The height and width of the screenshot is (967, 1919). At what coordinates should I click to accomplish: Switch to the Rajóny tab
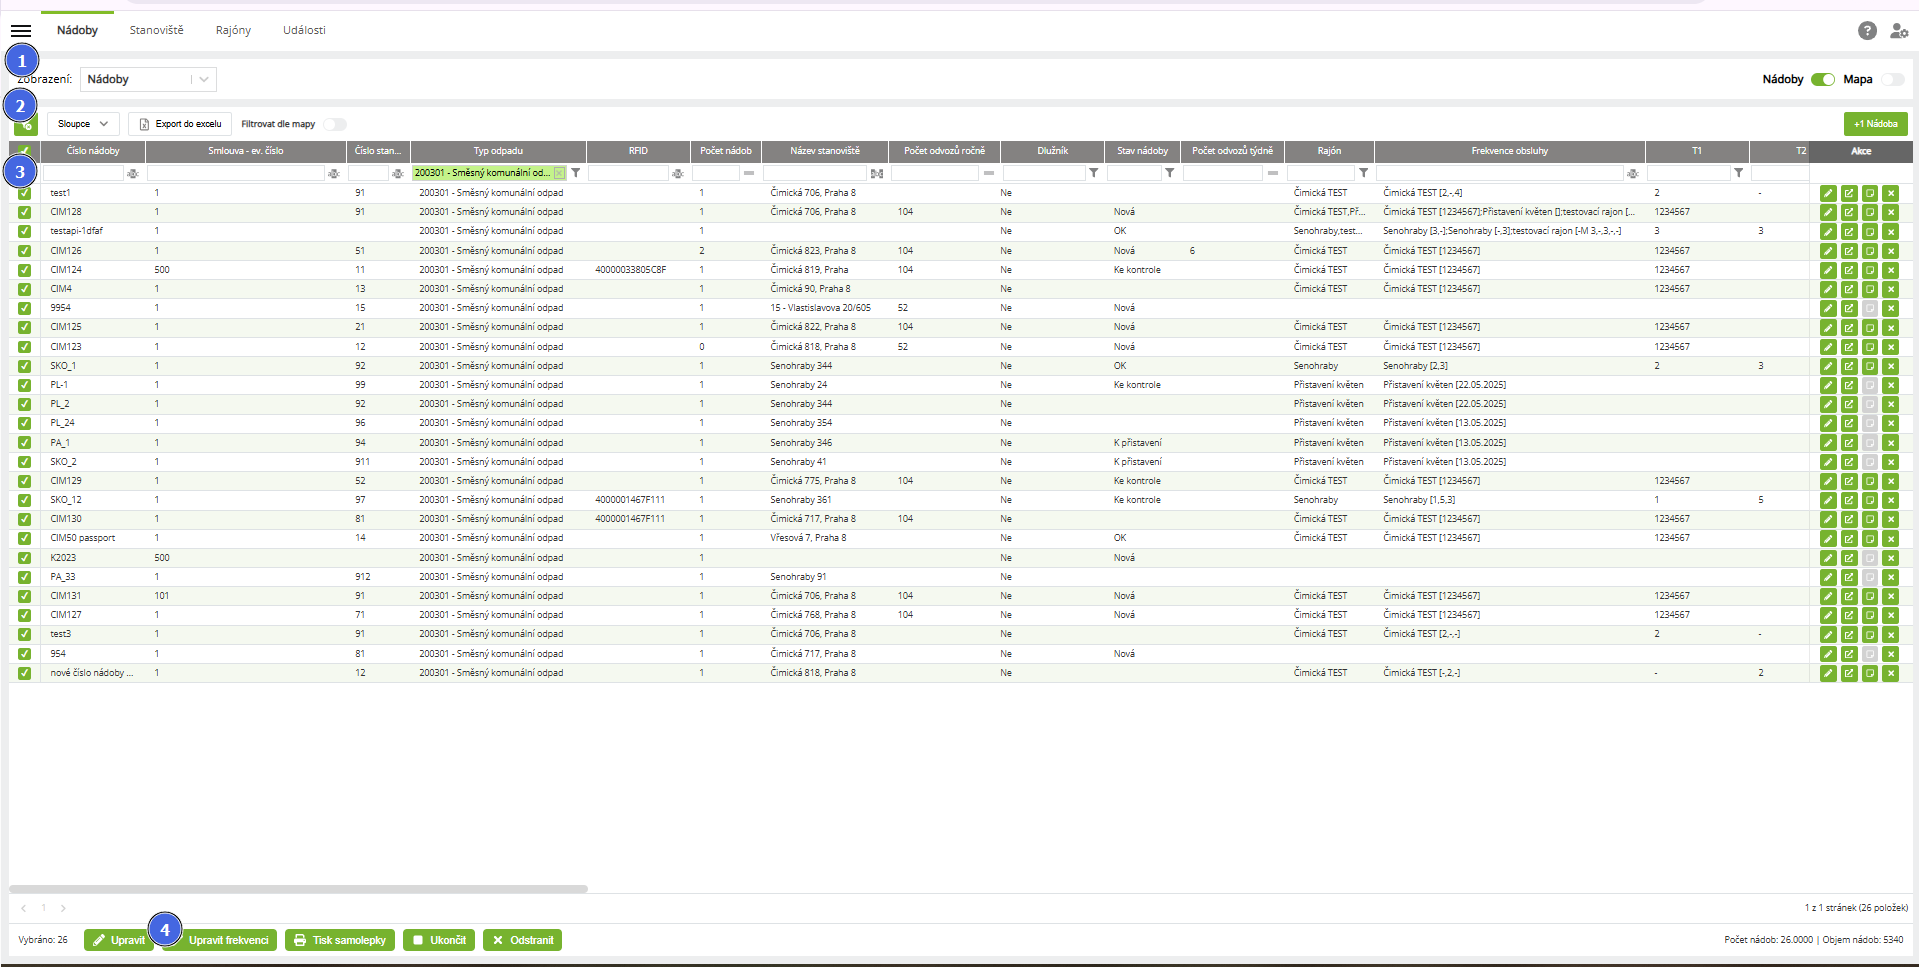(233, 30)
